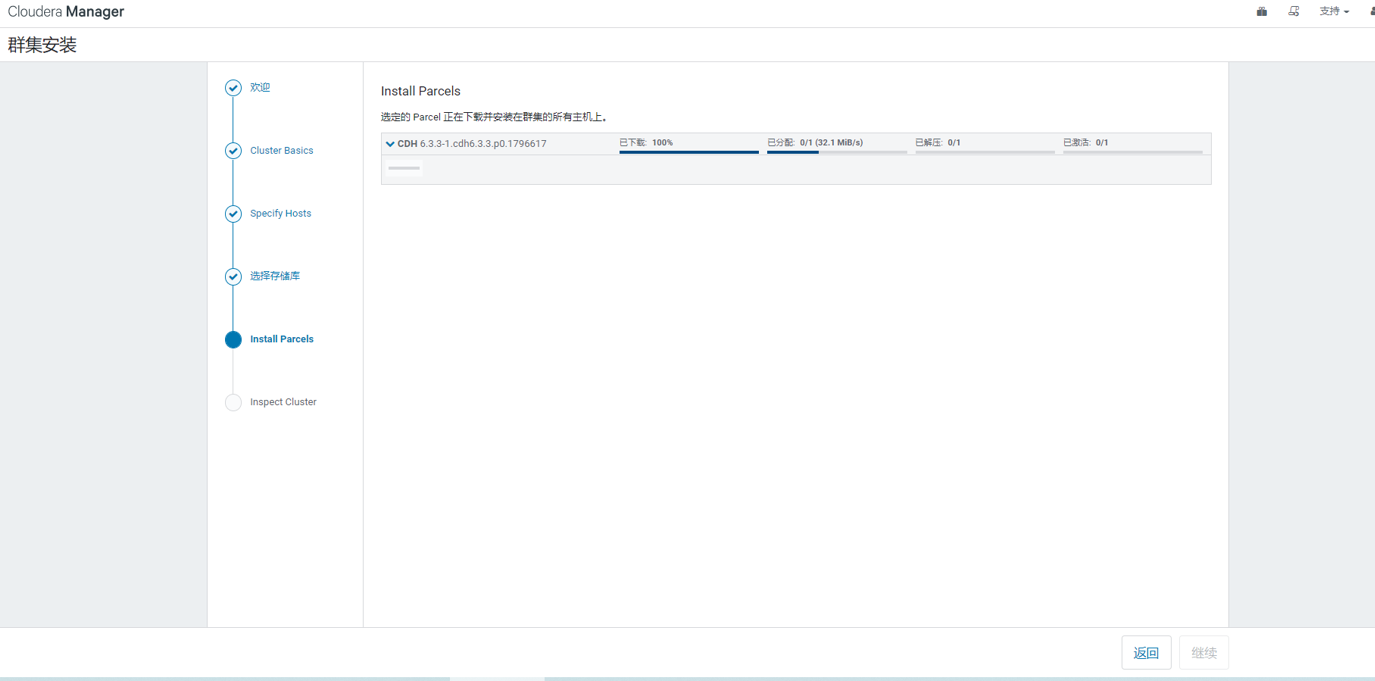Image resolution: width=1375 pixels, height=681 pixels.
Task: Click the Specify Hosts checkmark icon
Action: coord(233,214)
